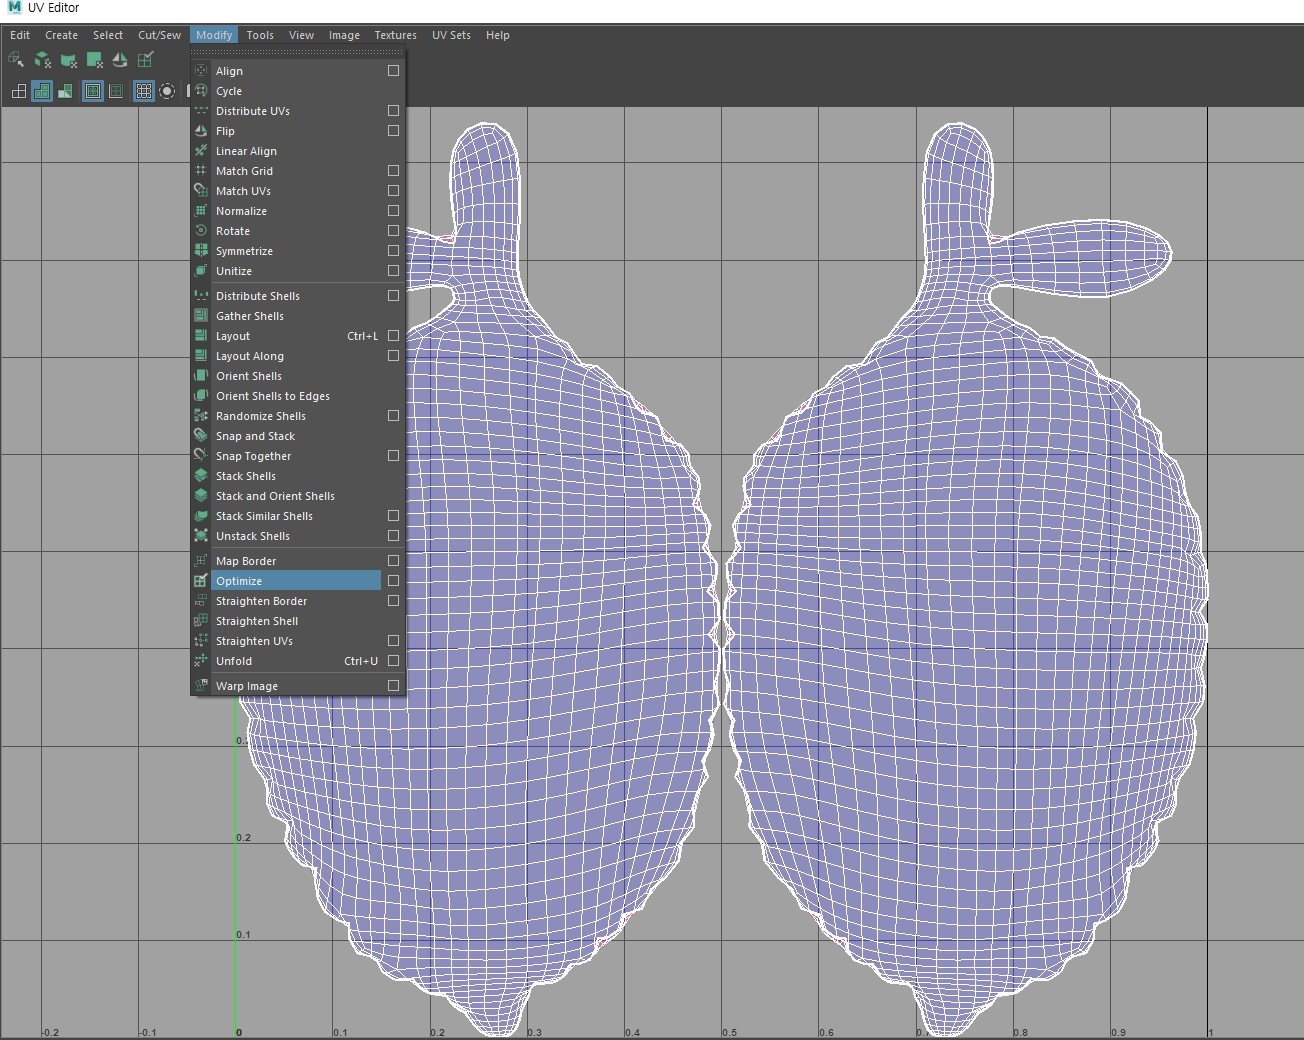This screenshot has width=1304, height=1040.
Task: Choose Map Border menu entry
Action: (x=286, y=561)
